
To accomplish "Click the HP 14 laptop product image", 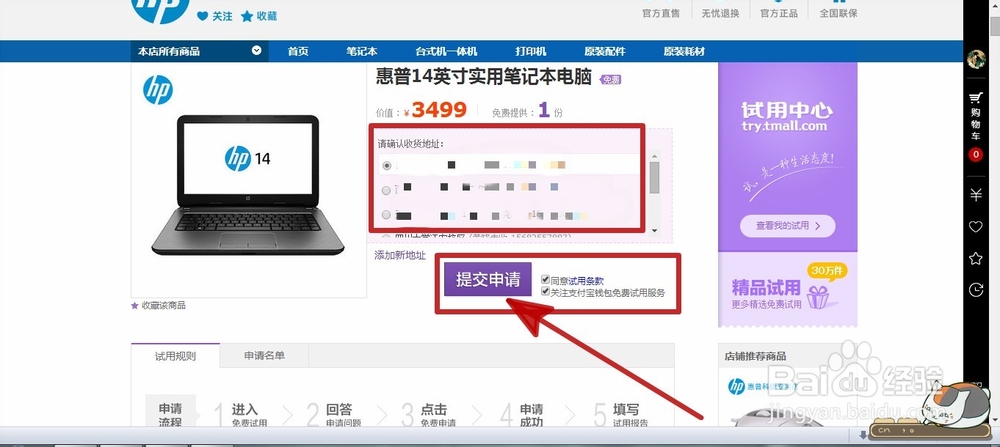I will point(248,185).
